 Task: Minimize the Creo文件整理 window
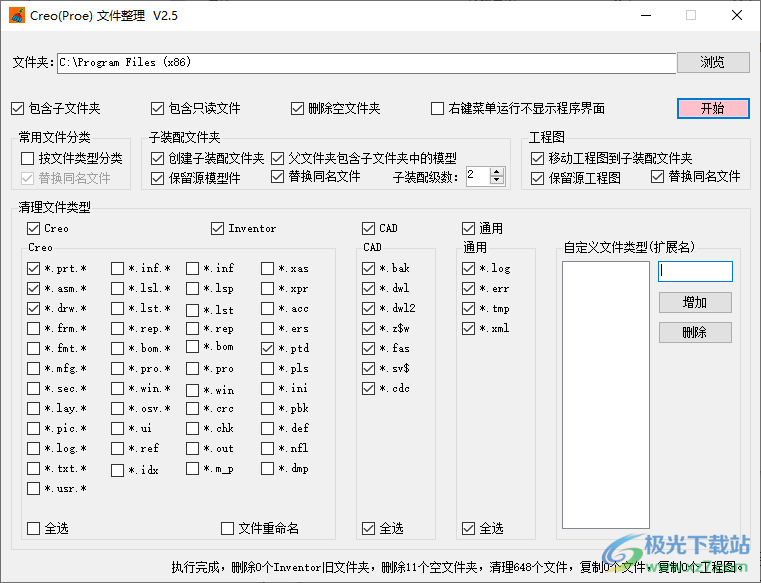[646, 16]
